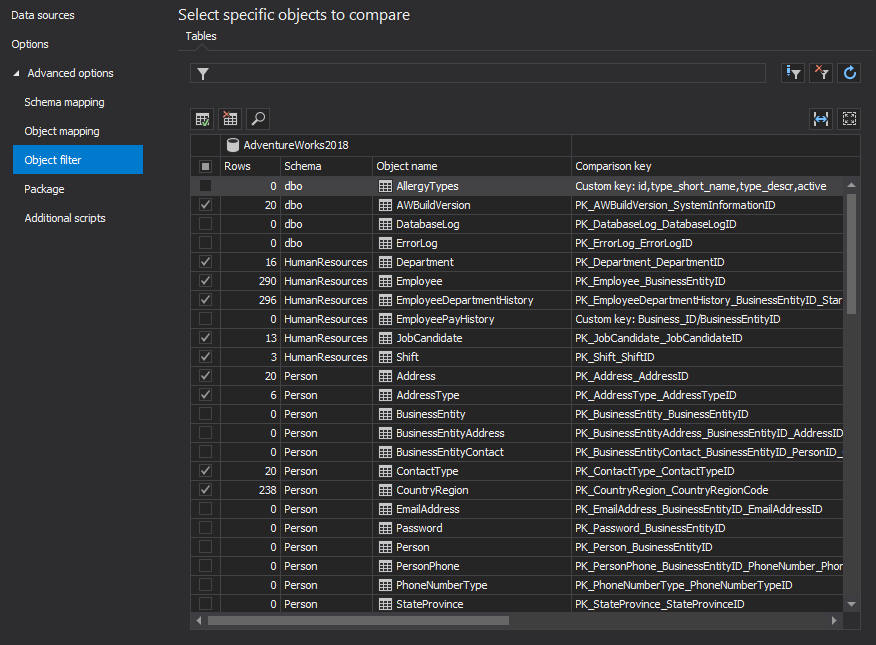Toggle the header select-all checkbox
The width and height of the screenshot is (876, 645).
(x=205, y=166)
